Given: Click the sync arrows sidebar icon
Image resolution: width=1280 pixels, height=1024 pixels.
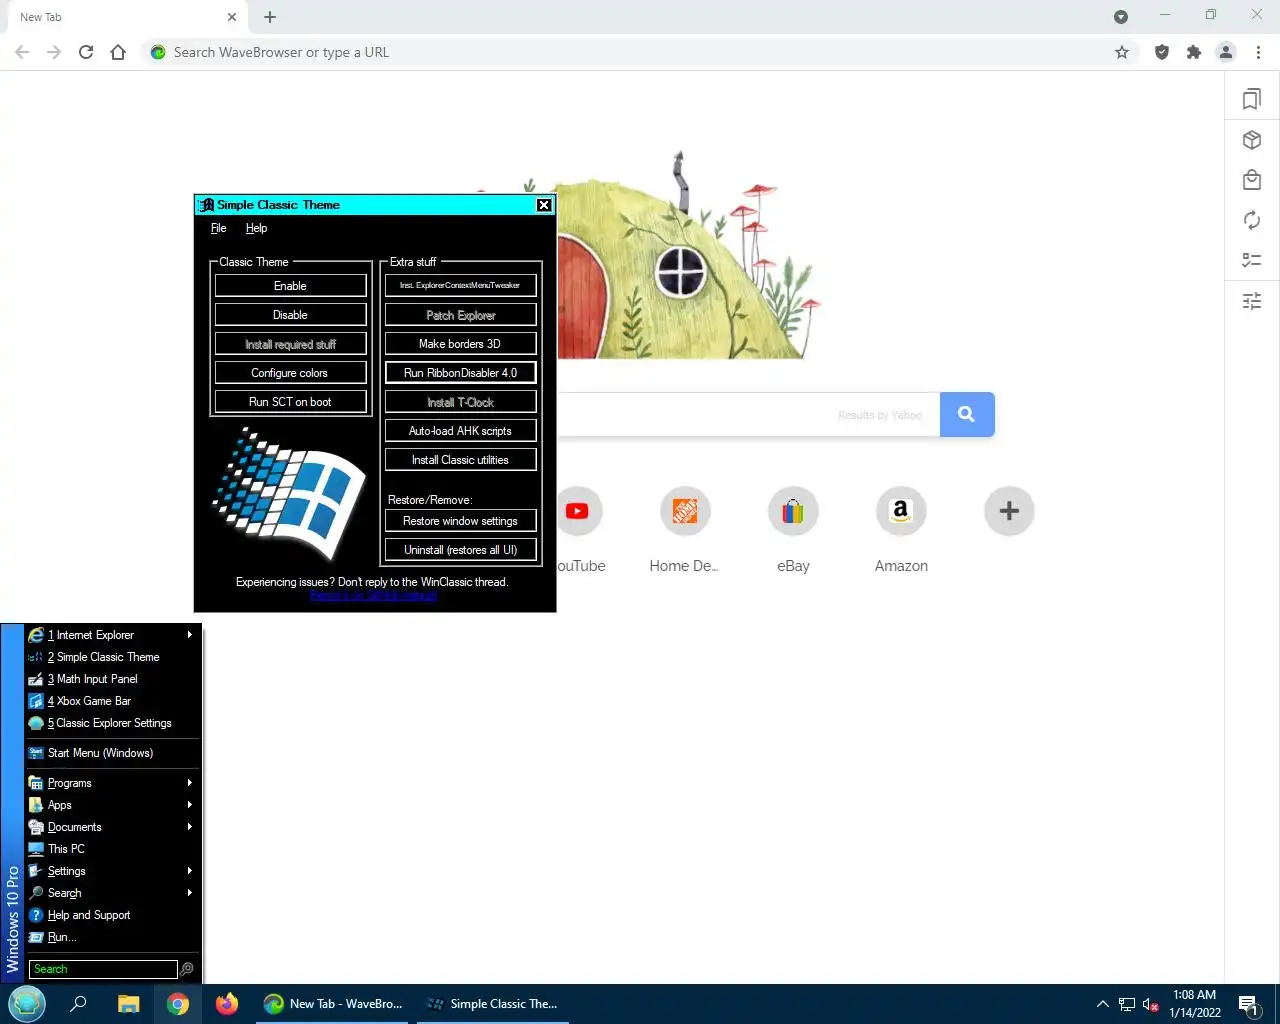Looking at the screenshot, I should coord(1252,220).
